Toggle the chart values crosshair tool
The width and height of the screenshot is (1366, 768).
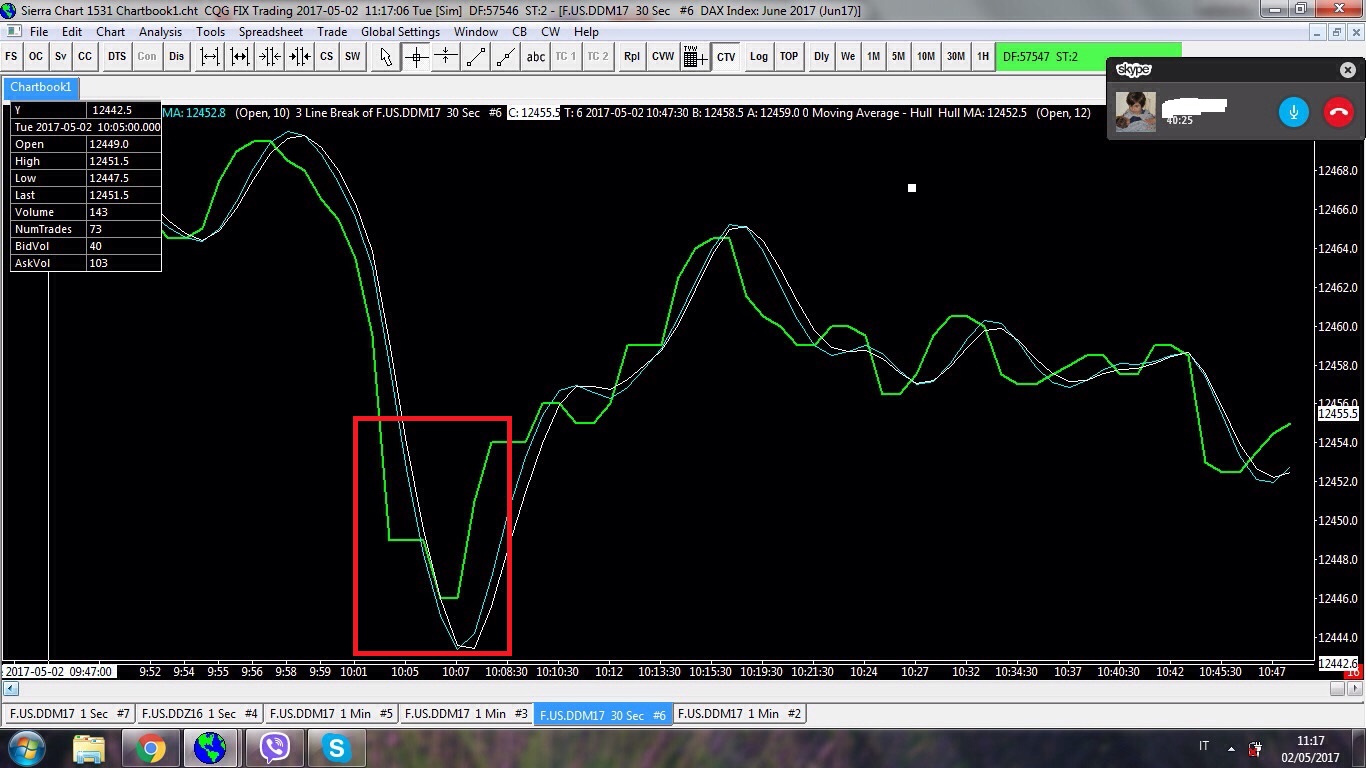tap(417, 56)
